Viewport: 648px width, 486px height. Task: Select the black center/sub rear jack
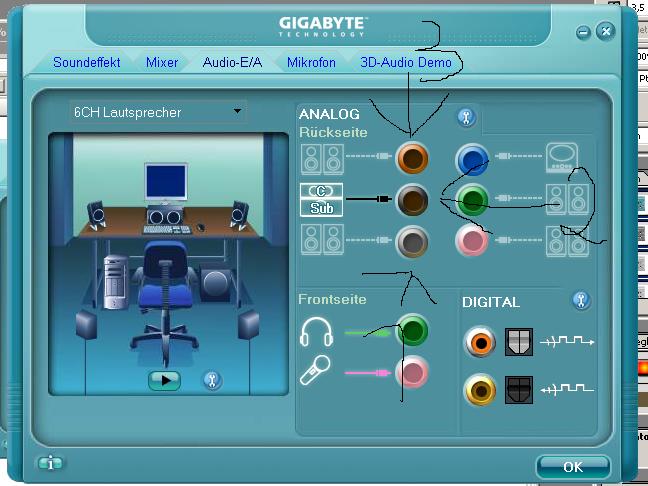point(412,200)
